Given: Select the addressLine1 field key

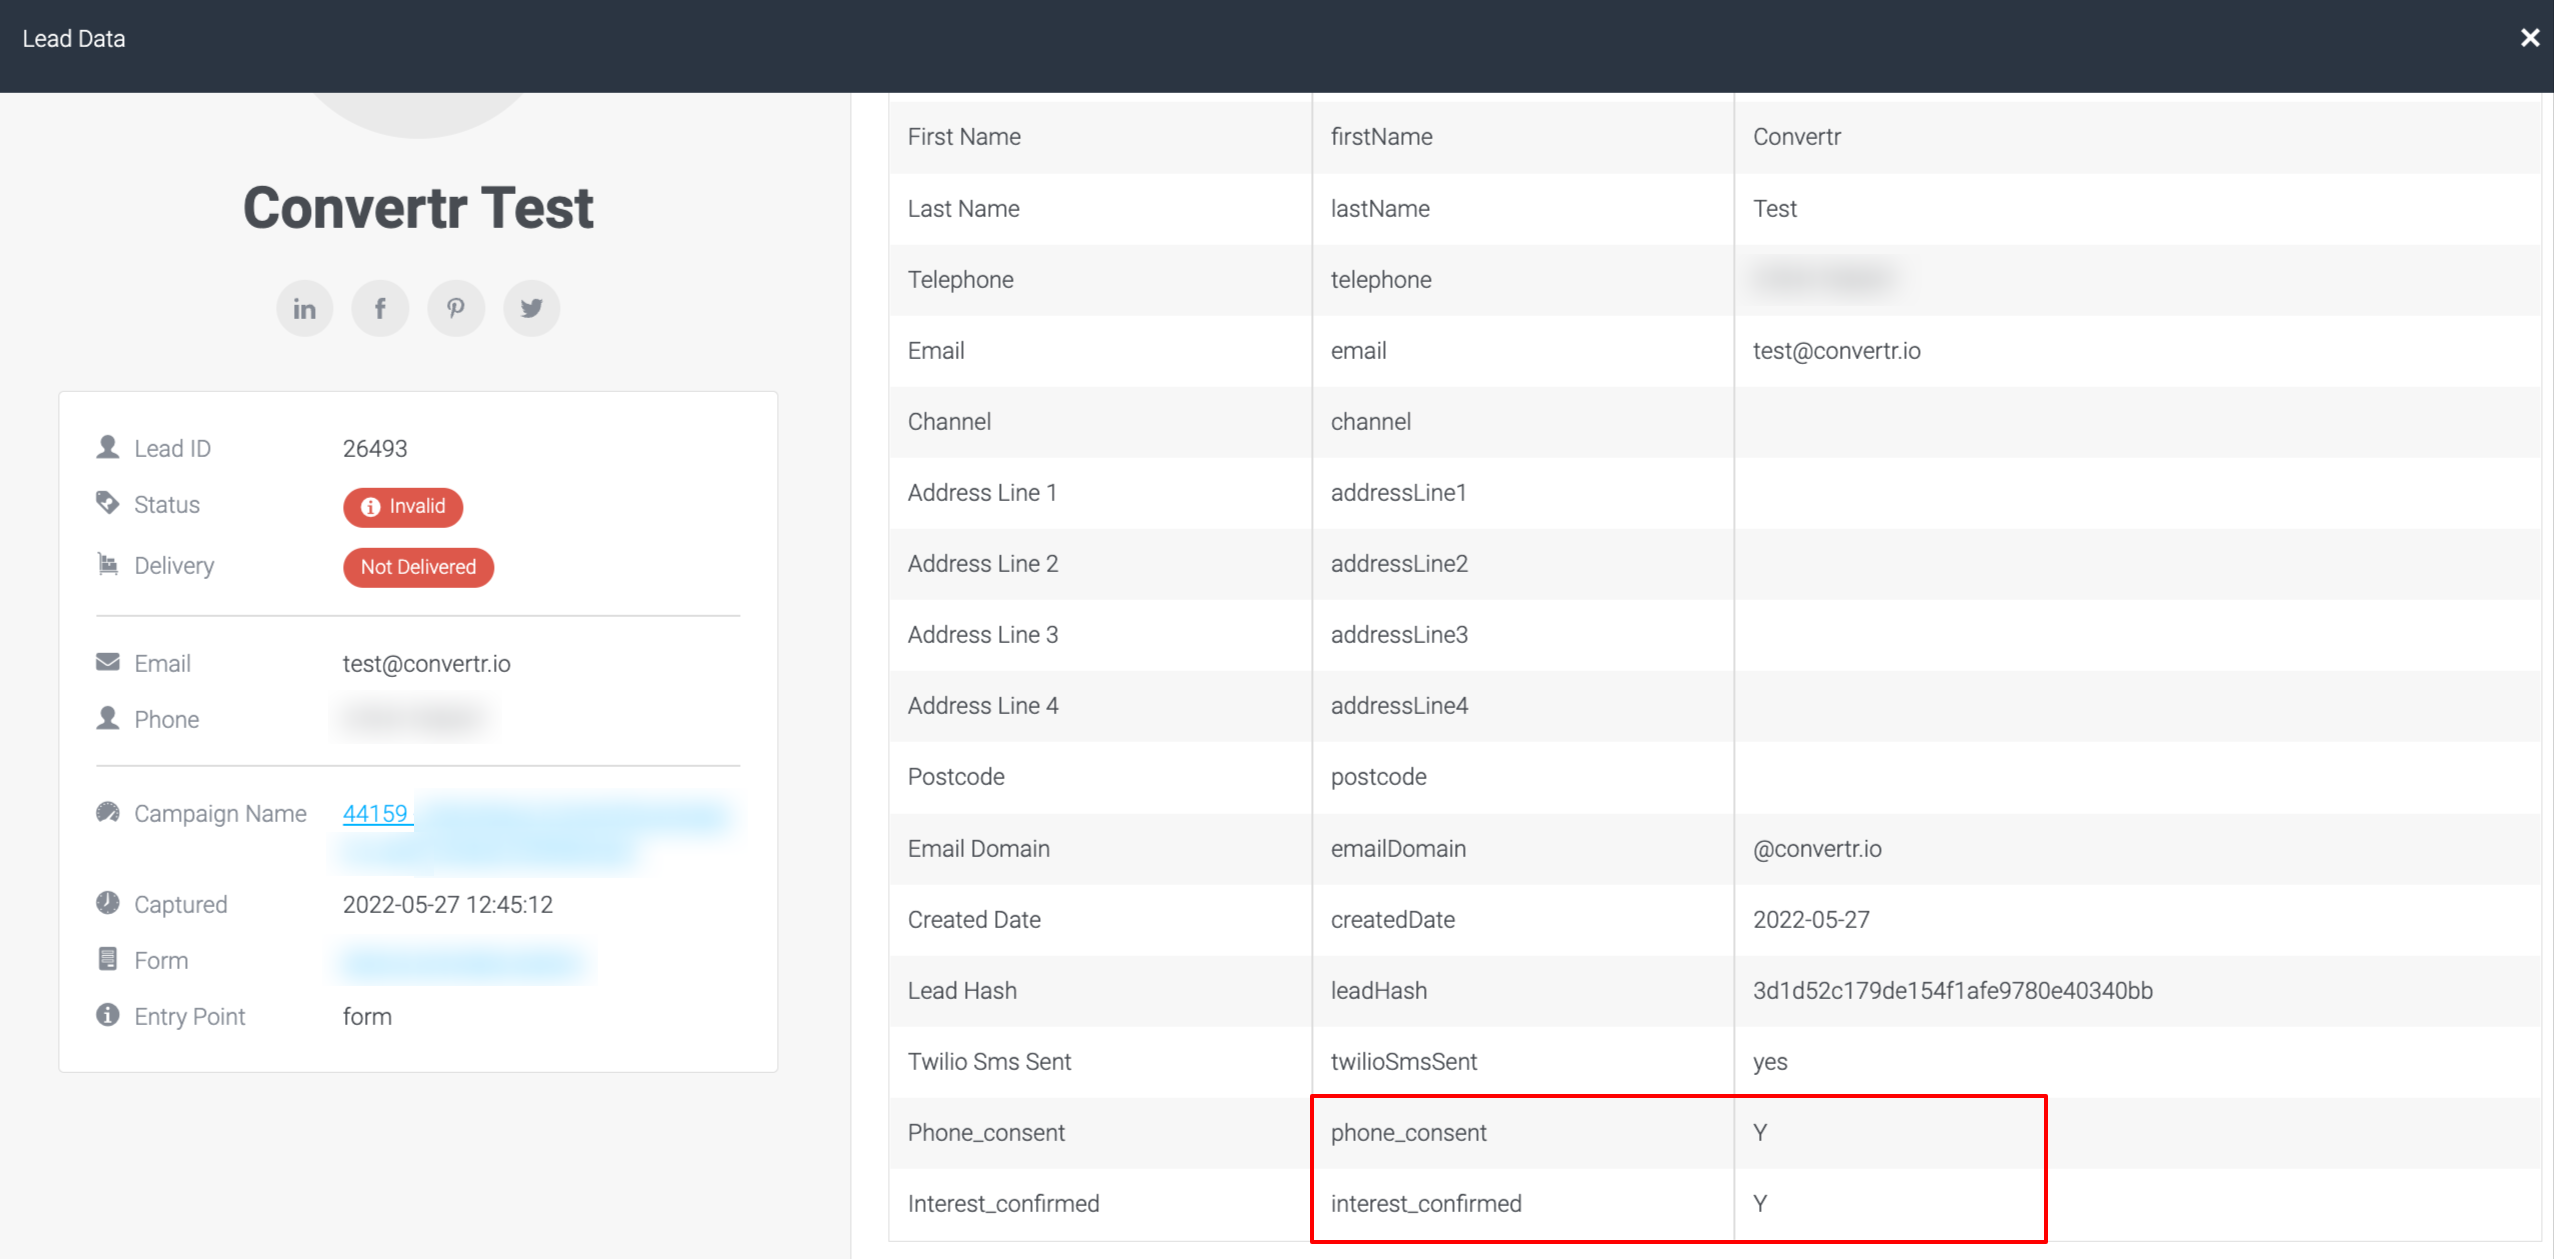Looking at the screenshot, I should pyautogui.click(x=1398, y=493).
